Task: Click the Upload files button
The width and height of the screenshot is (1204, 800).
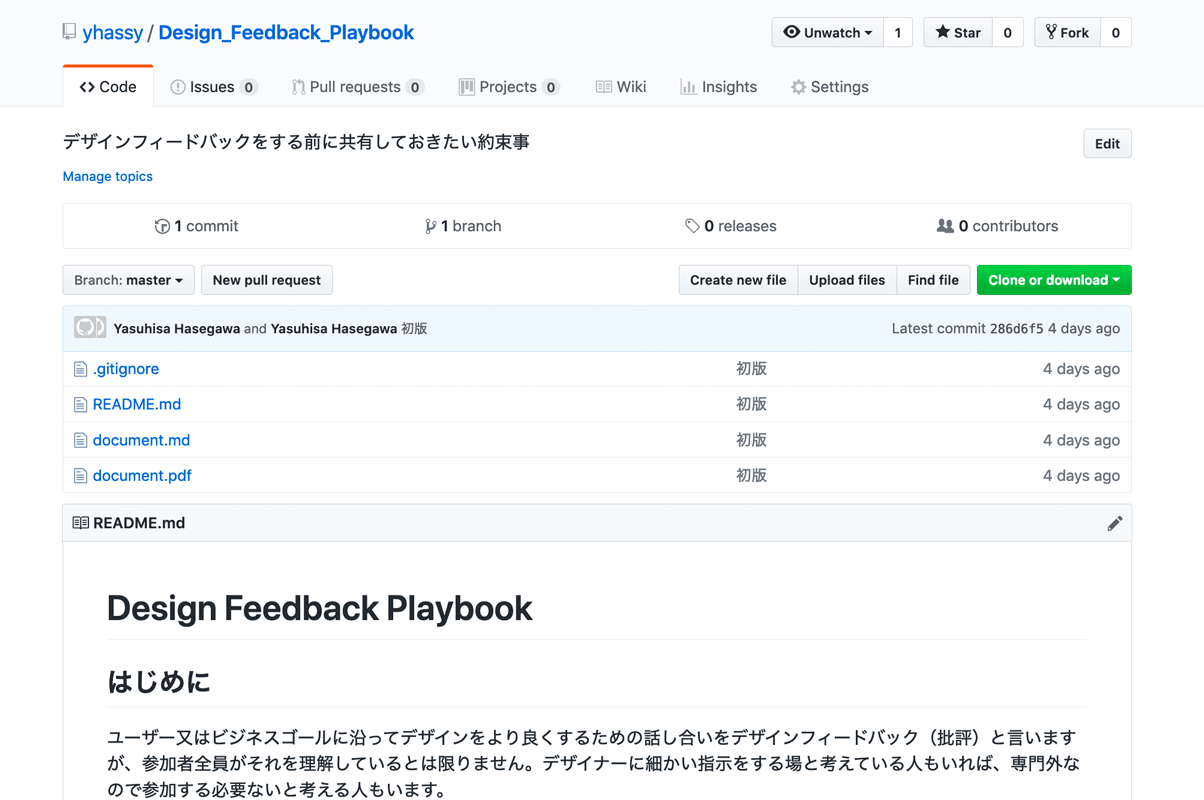Action: pos(847,280)
